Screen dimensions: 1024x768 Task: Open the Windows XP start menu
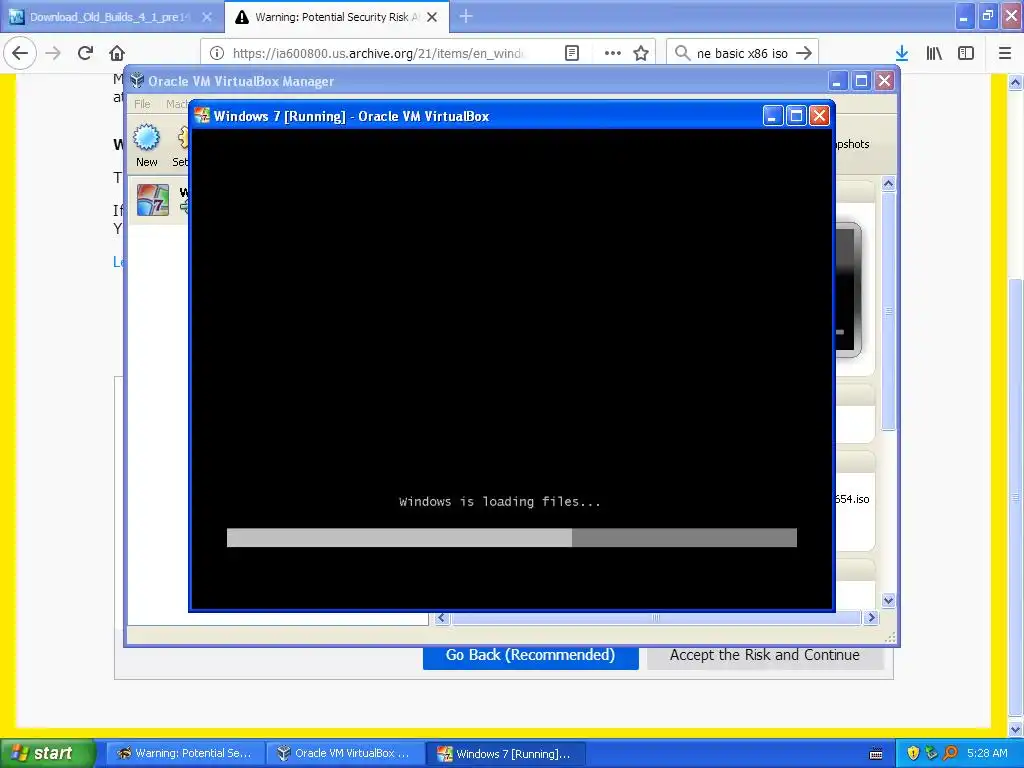point(47,753)
